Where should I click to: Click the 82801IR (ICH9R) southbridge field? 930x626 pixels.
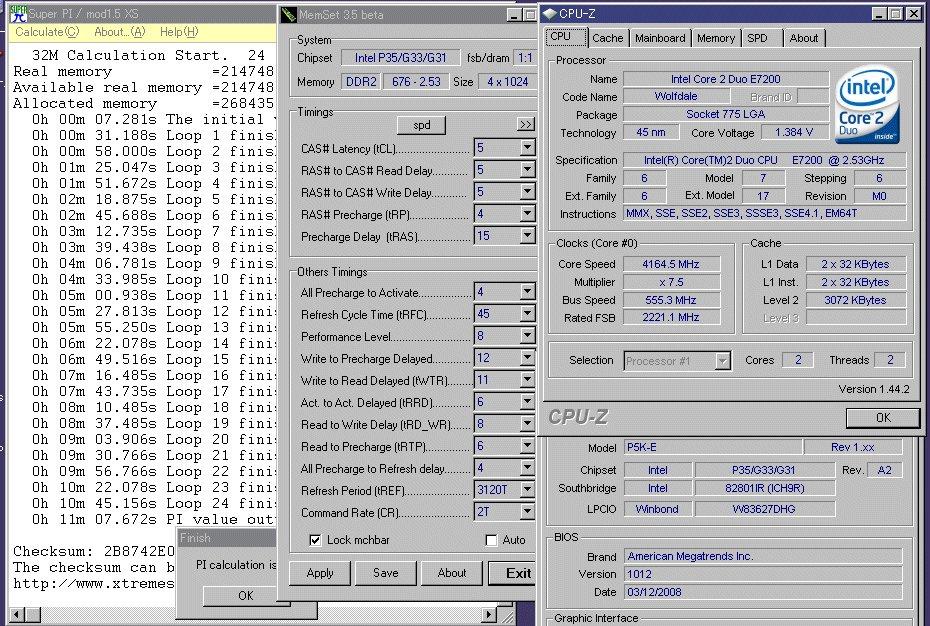[765, 488]
